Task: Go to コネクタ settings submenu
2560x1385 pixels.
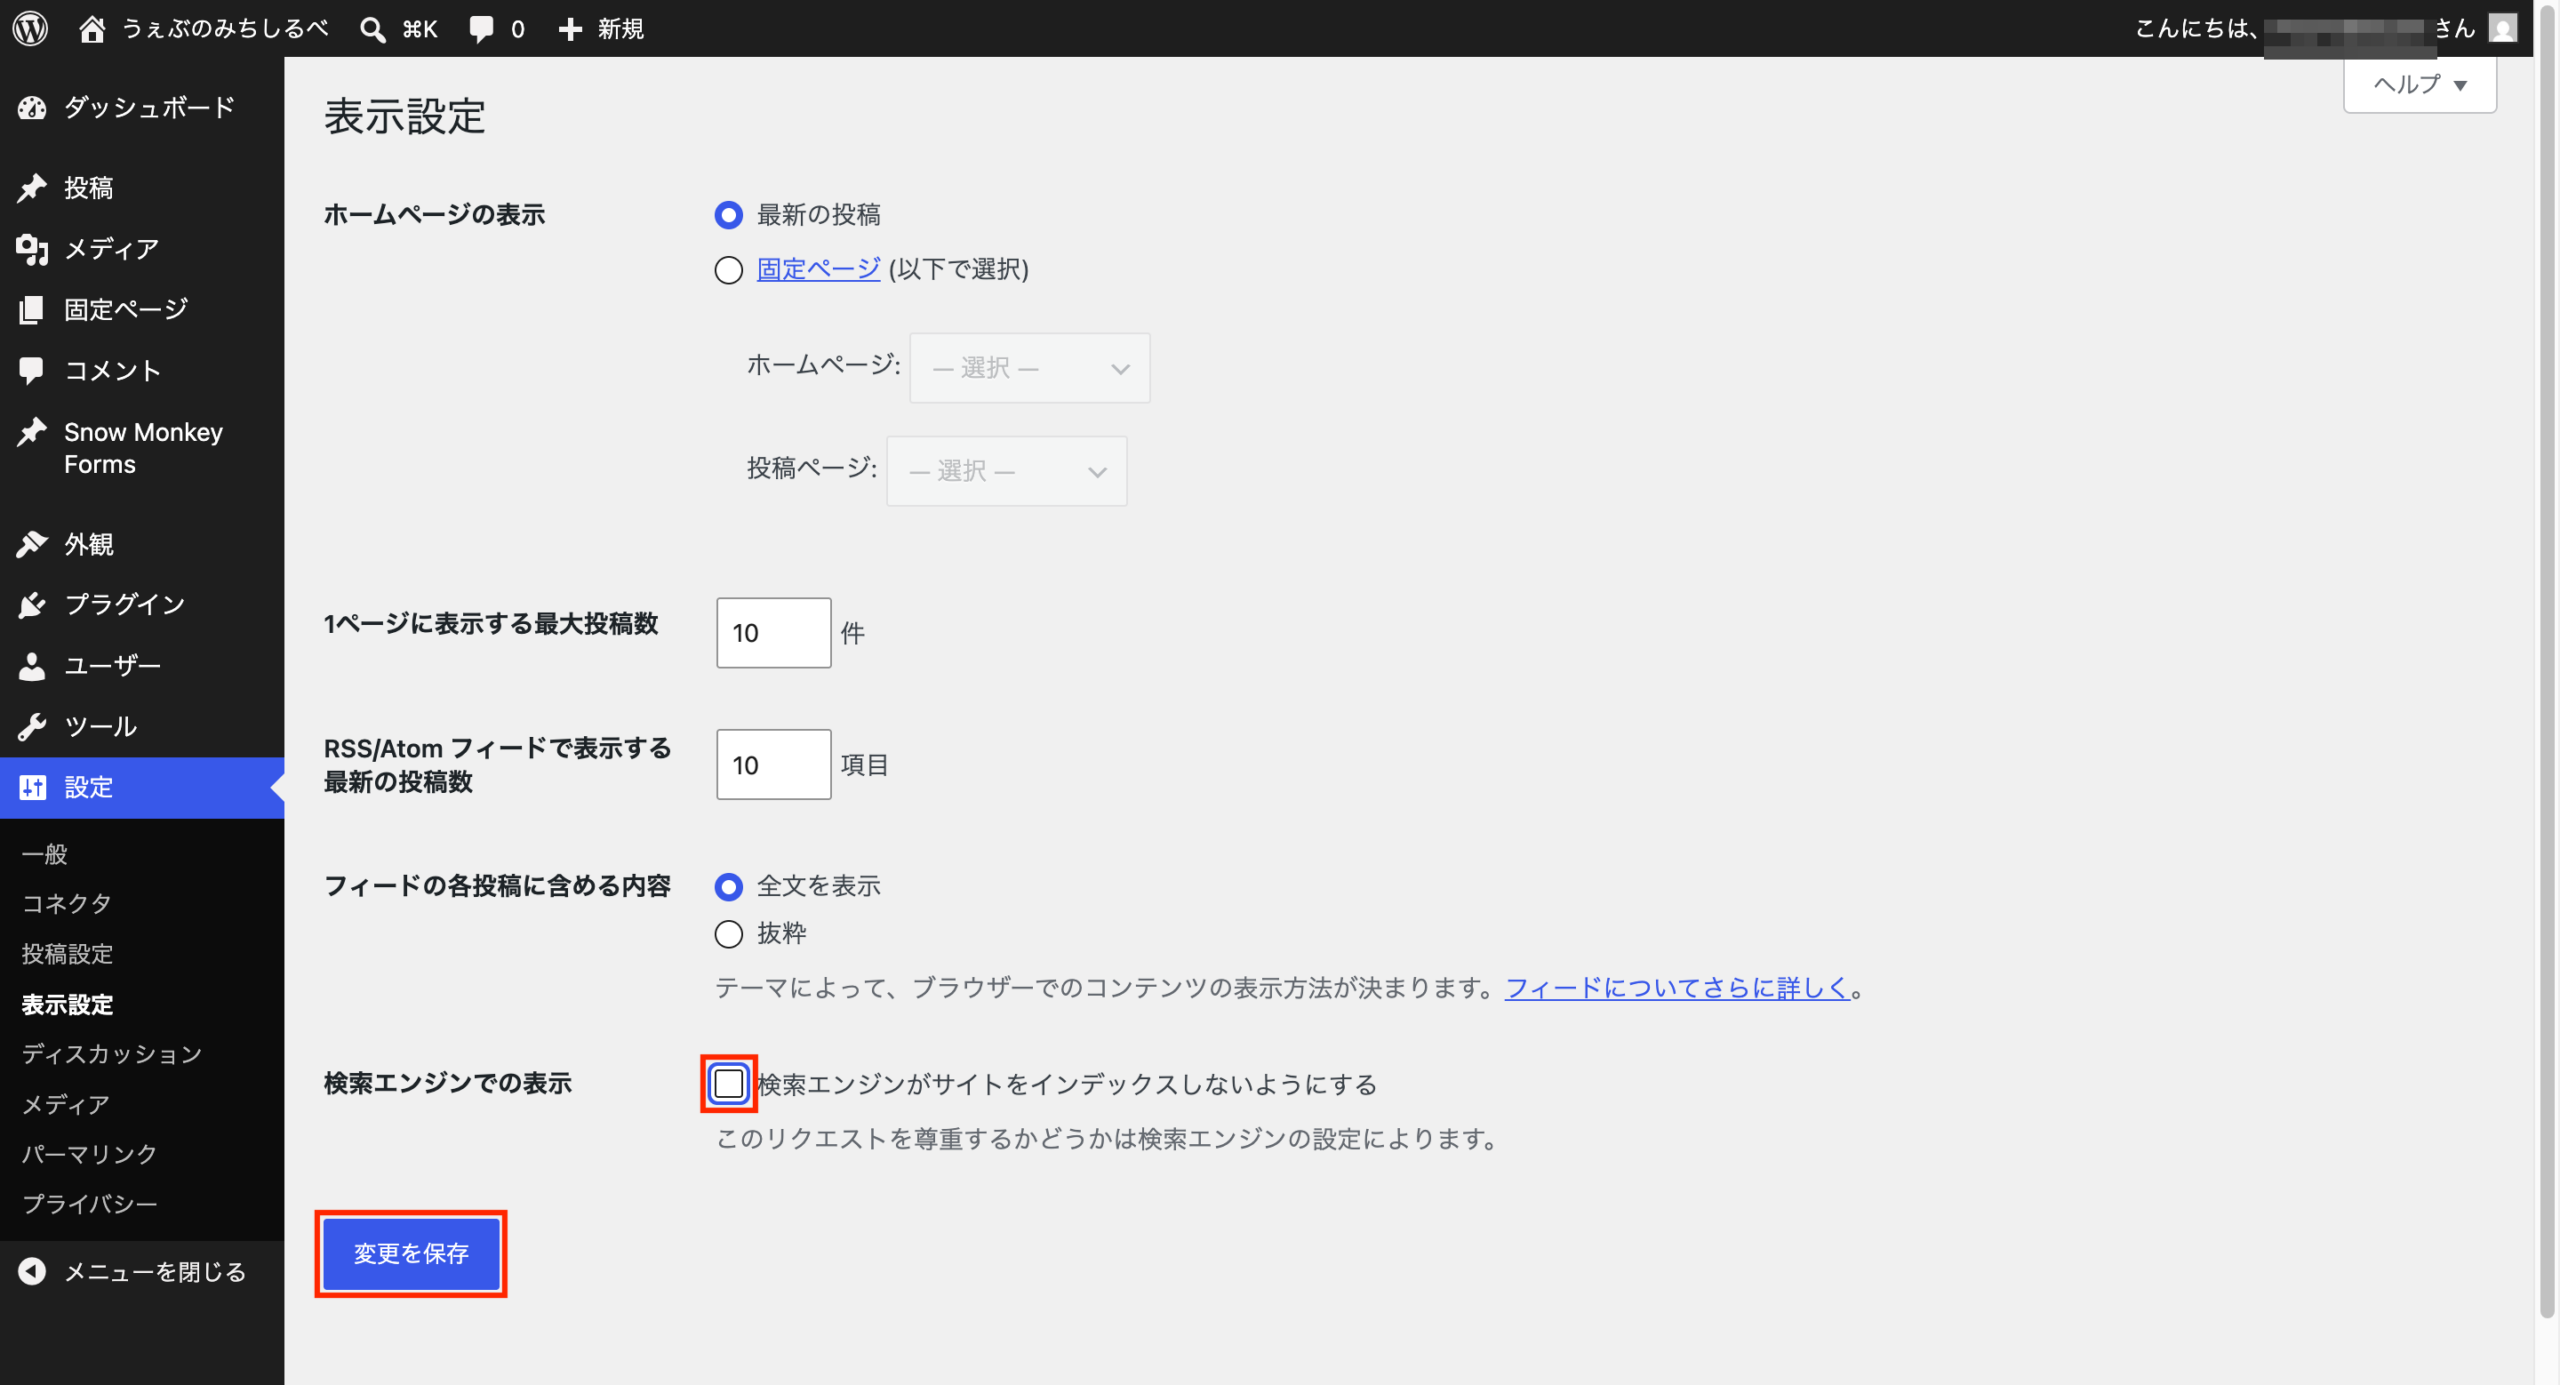Action: pos(67,904)
